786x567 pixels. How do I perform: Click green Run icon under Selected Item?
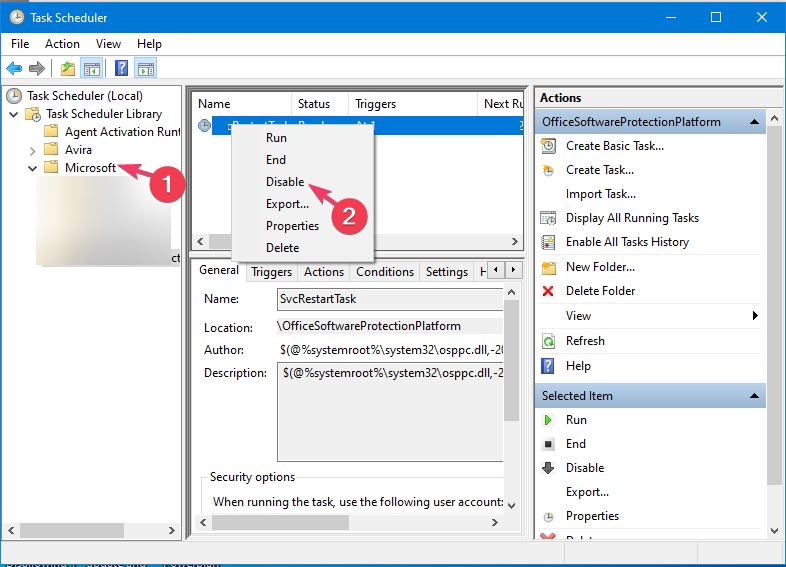548,420
